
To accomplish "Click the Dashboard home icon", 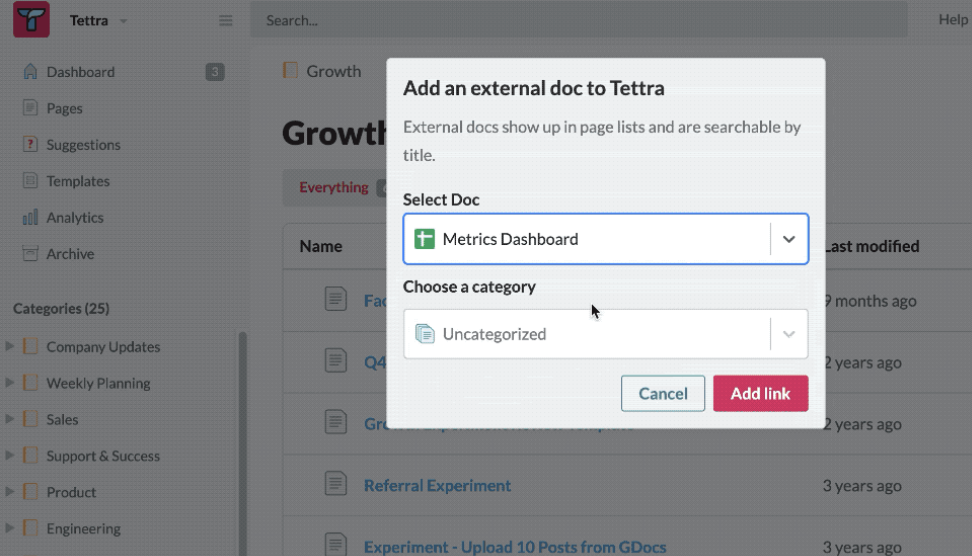I will [x=30, y=71].
